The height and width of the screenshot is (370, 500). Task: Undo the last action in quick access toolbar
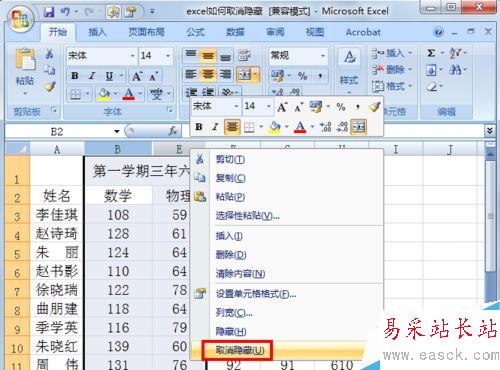(x=66, y=12)
